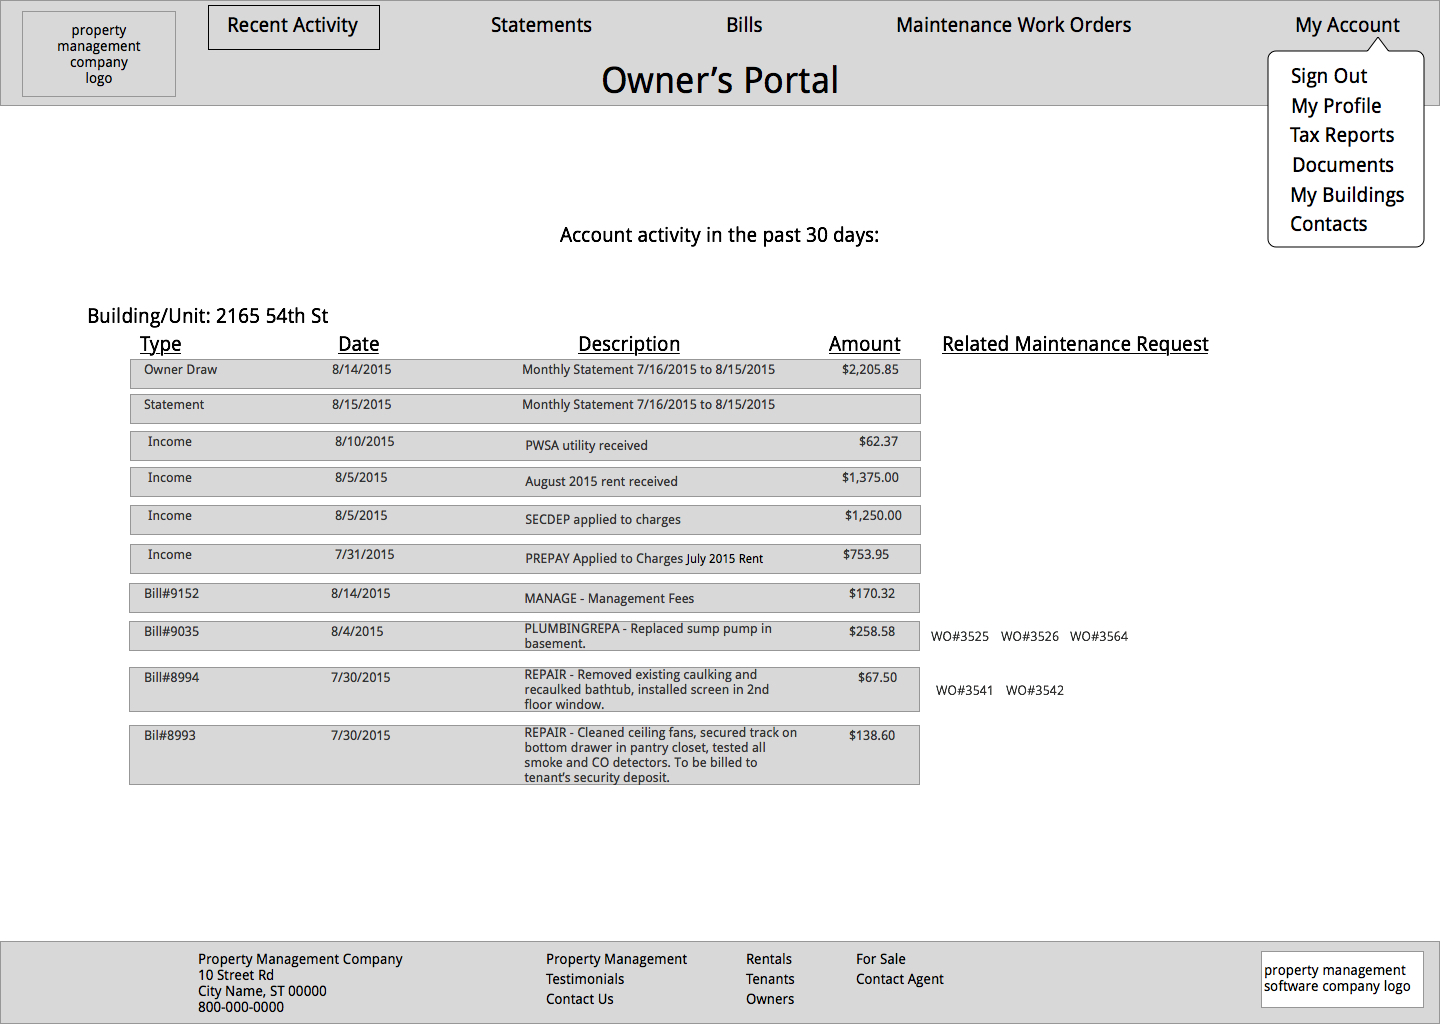Sort by the Amount column header
This screenshot has height=1024, width=1440.
point(864,344)
